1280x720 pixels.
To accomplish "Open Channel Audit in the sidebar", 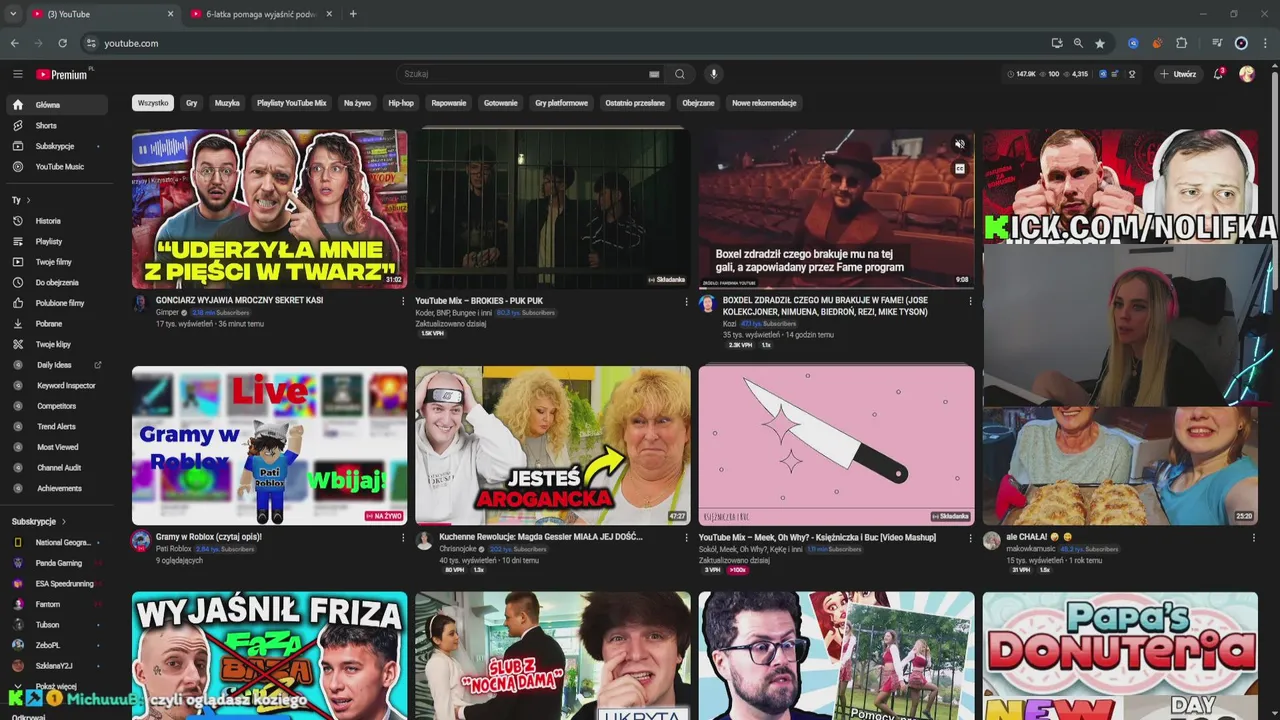I will click(x=59, y=468).
